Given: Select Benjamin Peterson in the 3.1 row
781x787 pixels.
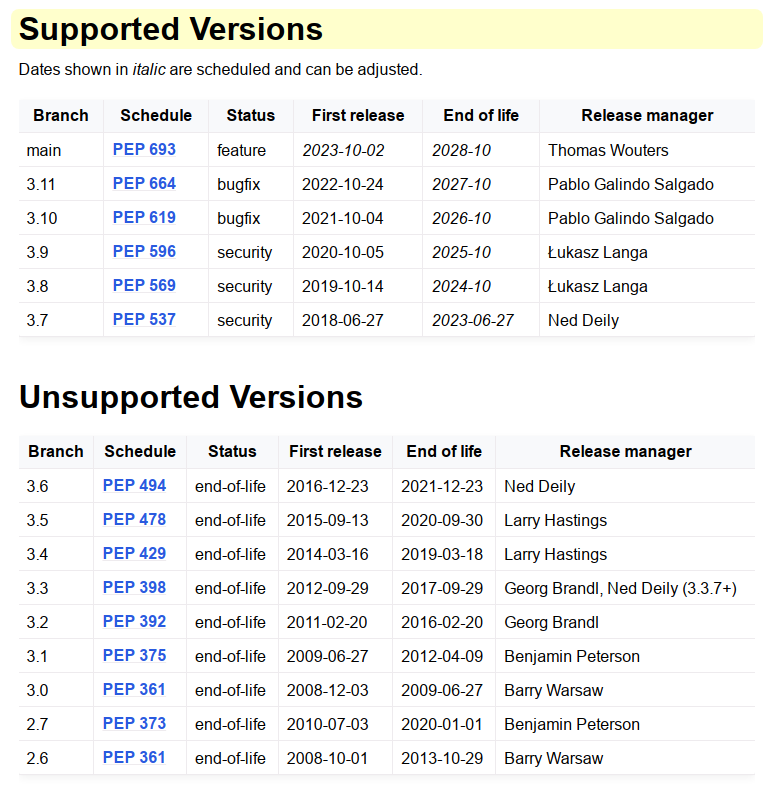Looking at the screenshot, I should [572, 656].
